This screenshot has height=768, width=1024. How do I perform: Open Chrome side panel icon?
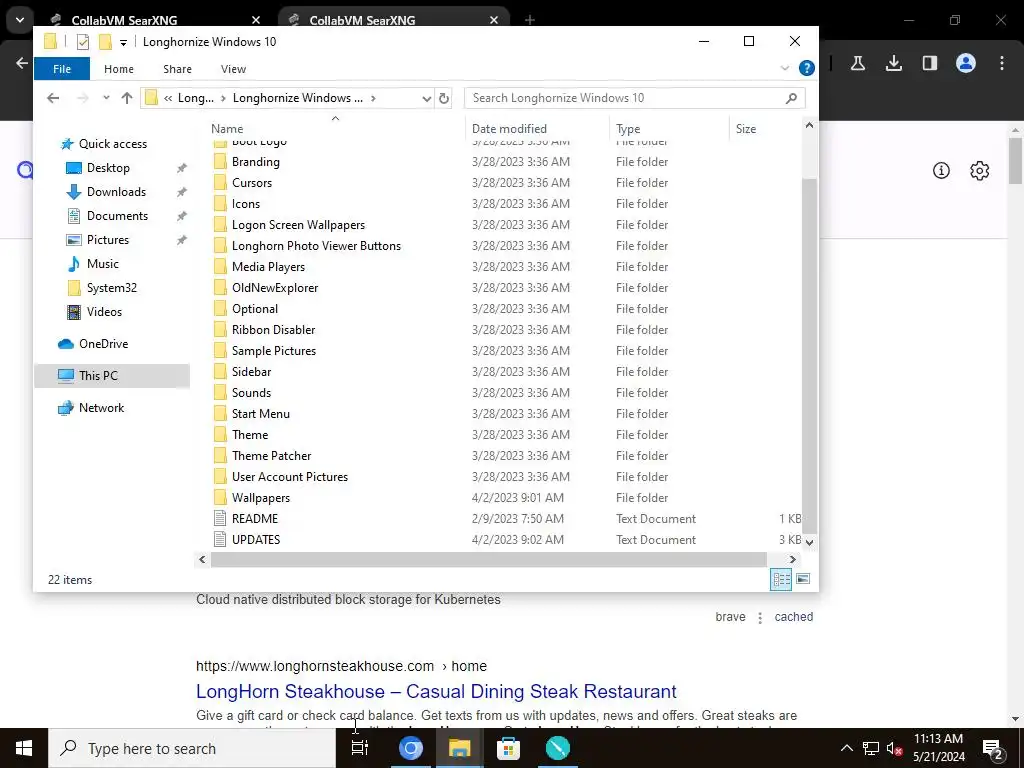(929, 63)
